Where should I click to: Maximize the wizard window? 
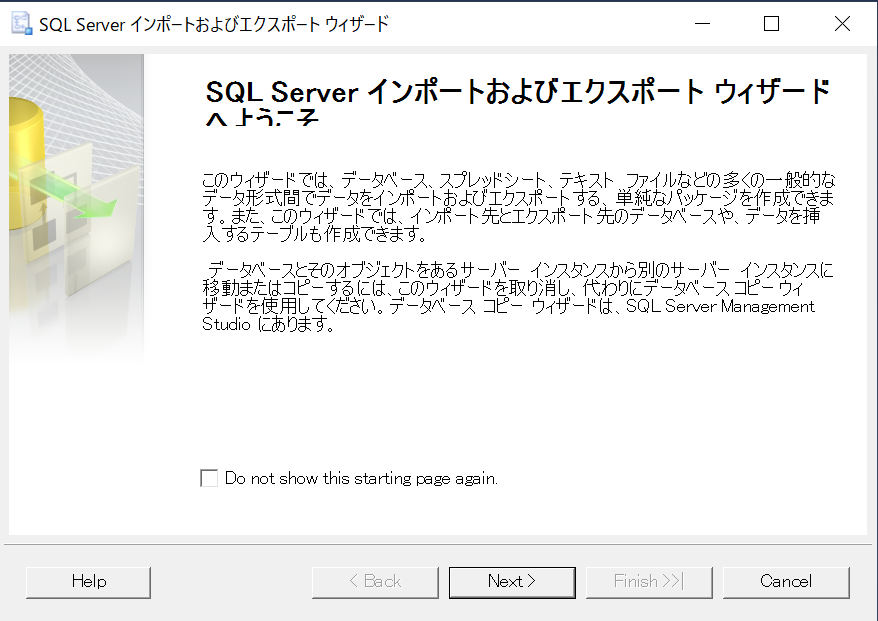(x=771, y=22)
